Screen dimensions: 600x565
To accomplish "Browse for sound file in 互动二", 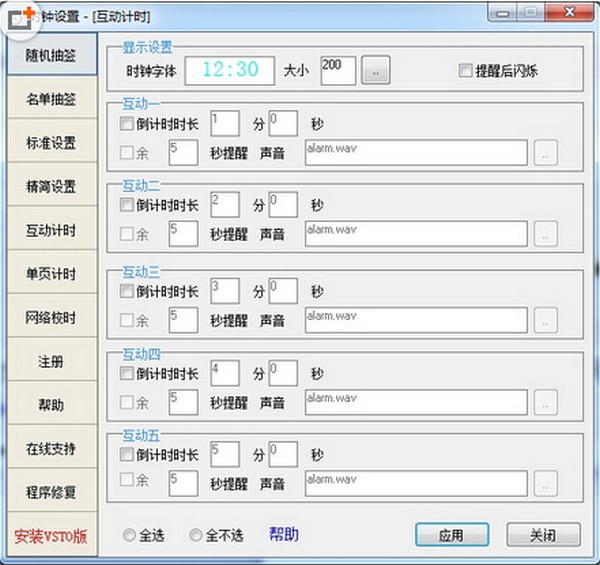I will 546,234.
